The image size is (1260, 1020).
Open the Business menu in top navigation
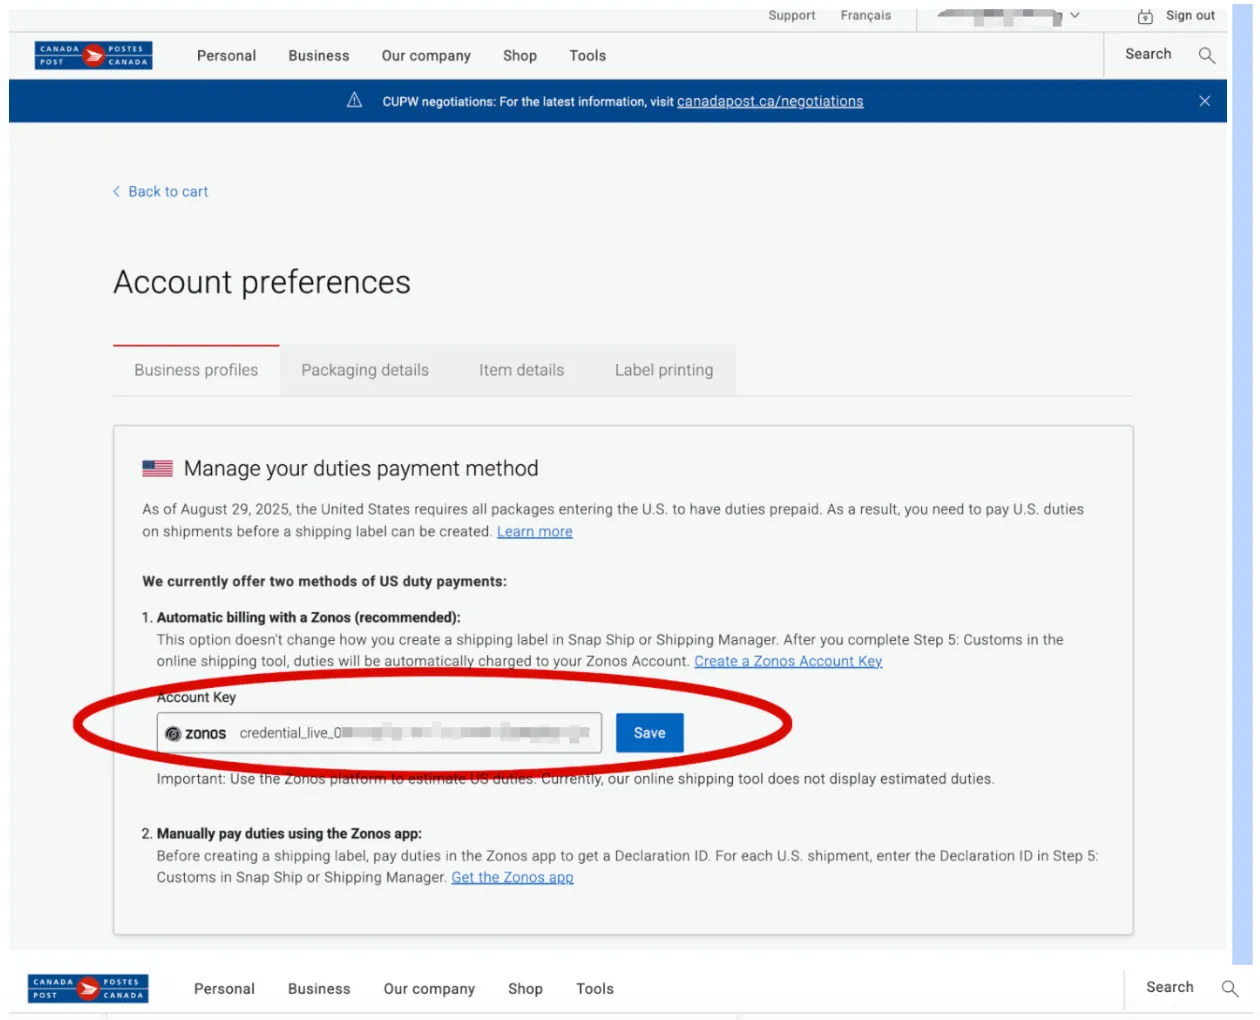(x=319, y=56)
